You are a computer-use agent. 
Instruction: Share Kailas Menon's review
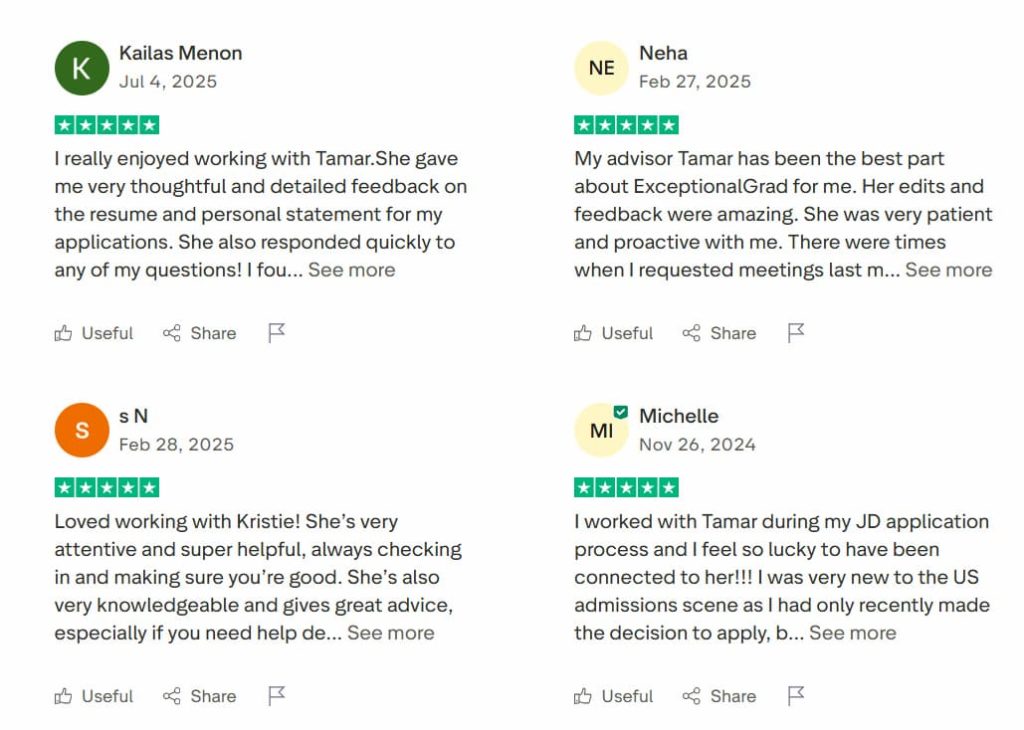click(x=200, y=333)
